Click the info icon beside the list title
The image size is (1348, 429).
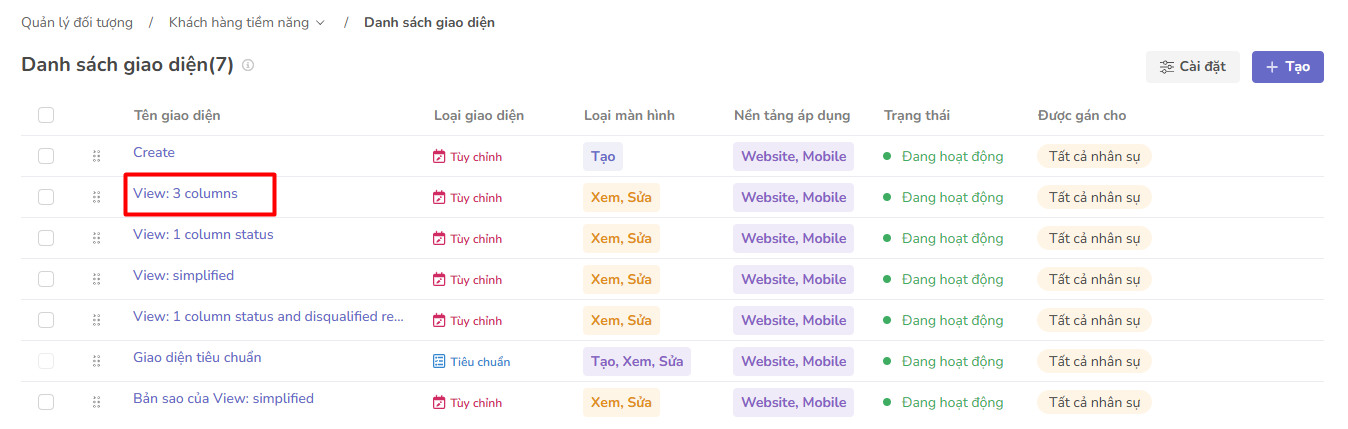[248, 66]
